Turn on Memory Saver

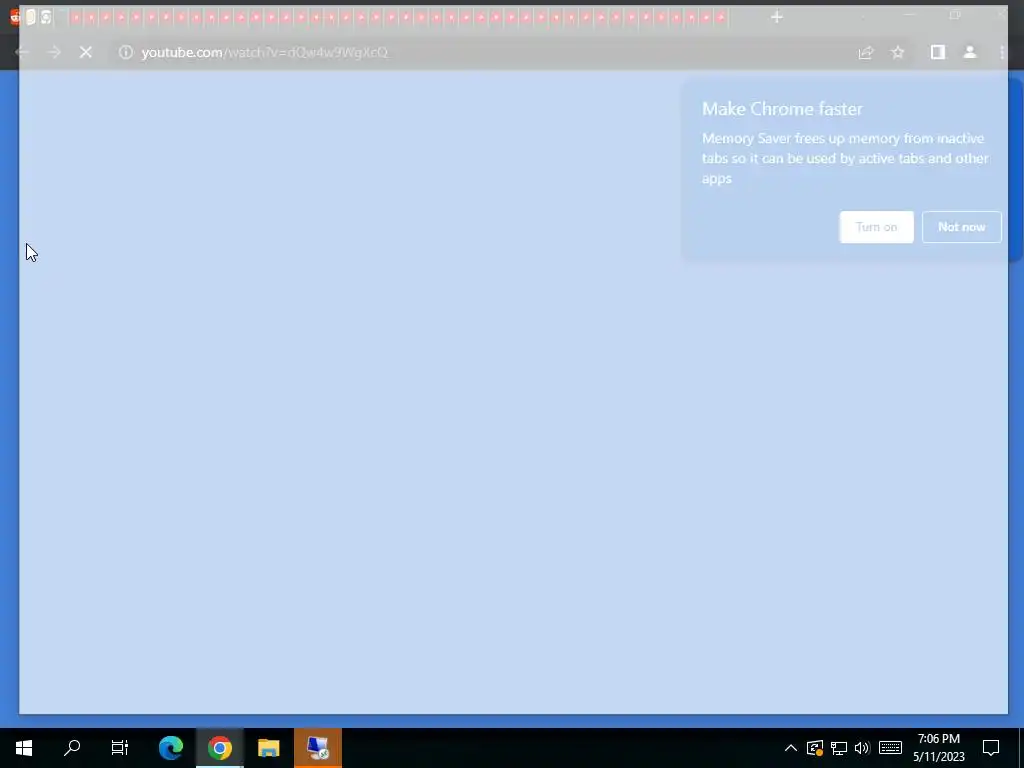pos(876,227)
